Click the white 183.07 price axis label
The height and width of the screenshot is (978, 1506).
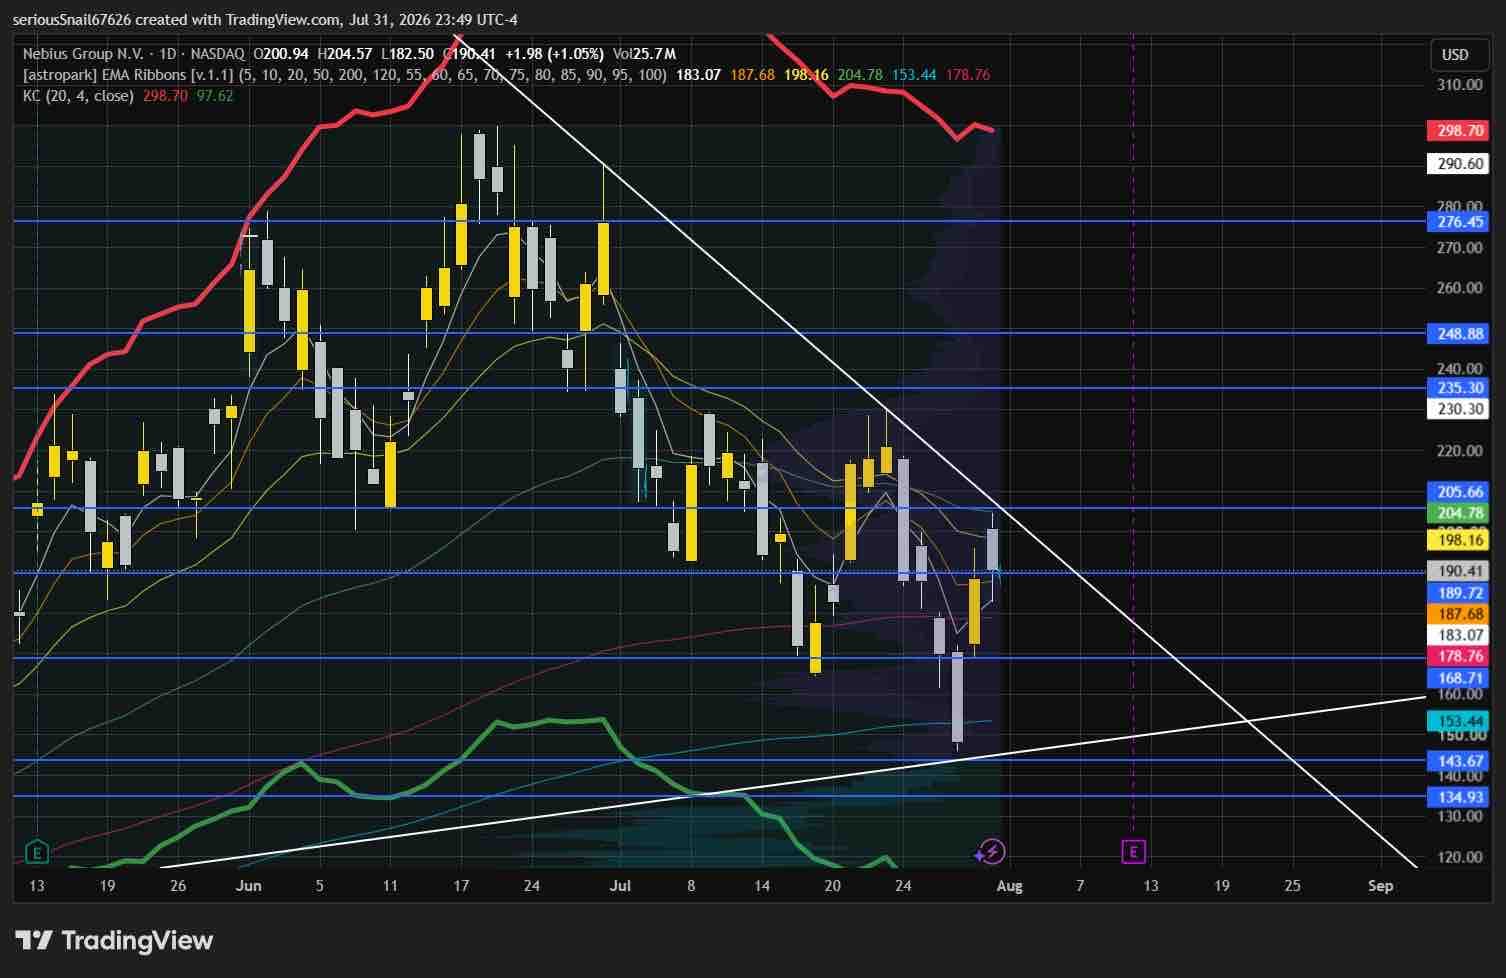[1460, 635]
